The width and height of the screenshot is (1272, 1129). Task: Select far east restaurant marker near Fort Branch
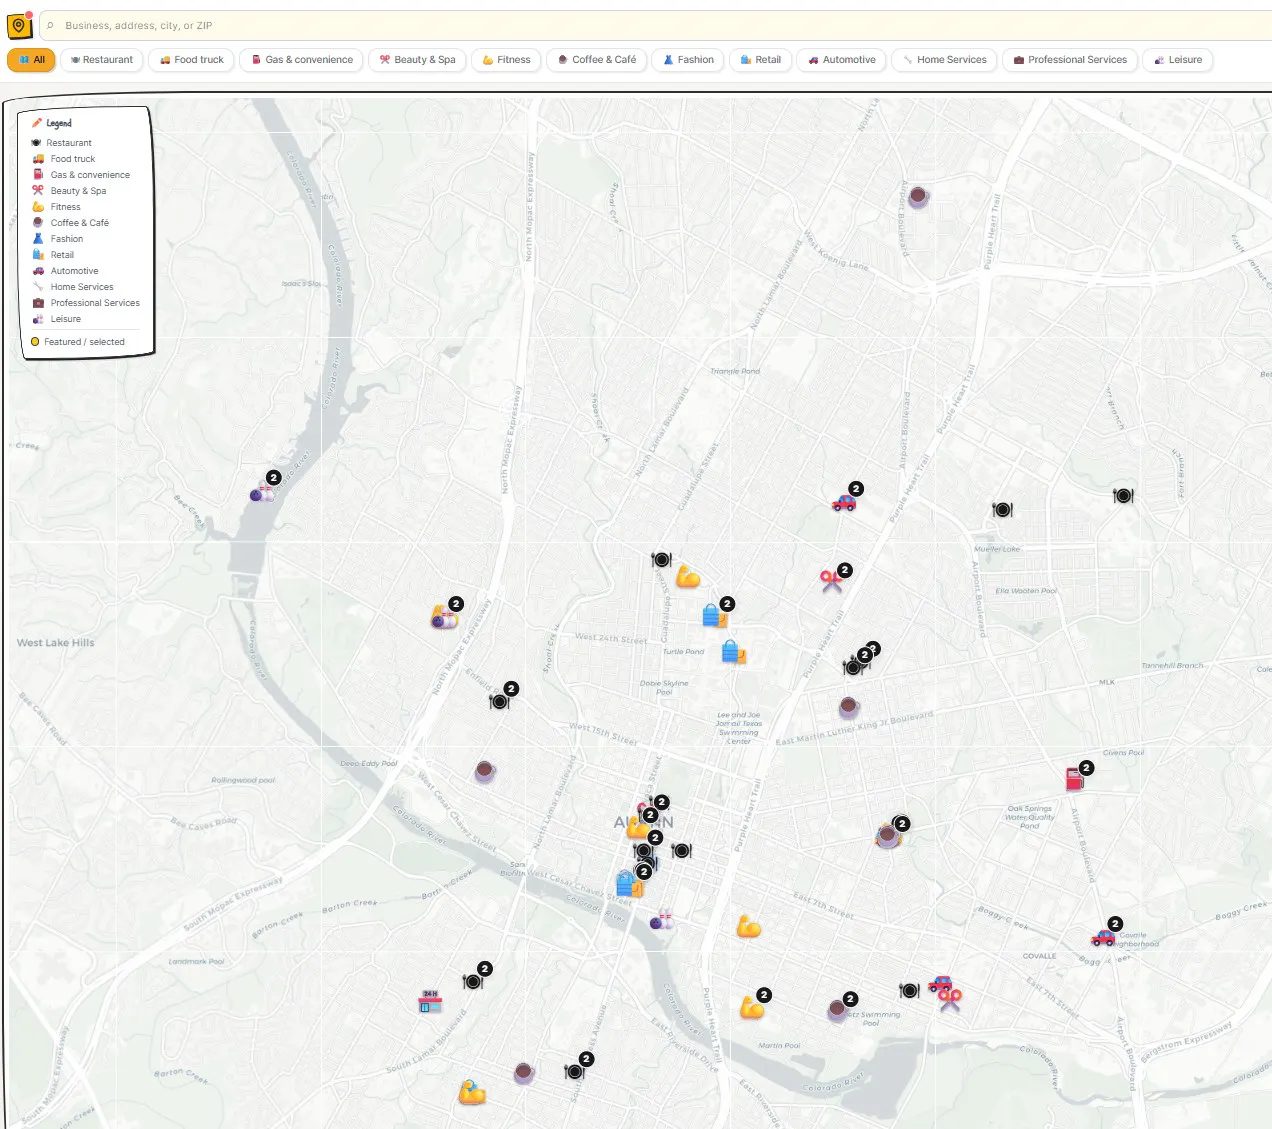coord(1123,495)
